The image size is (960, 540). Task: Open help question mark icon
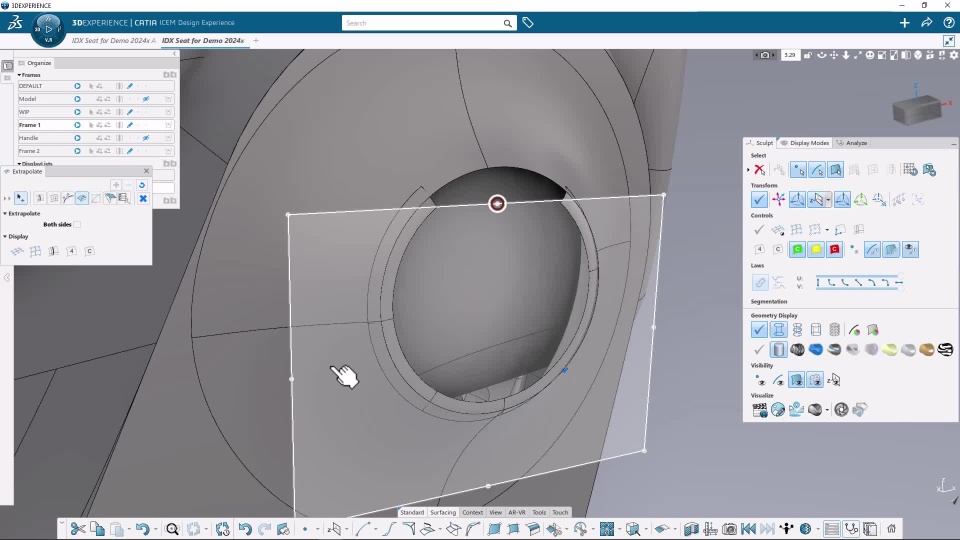[948, 23]
